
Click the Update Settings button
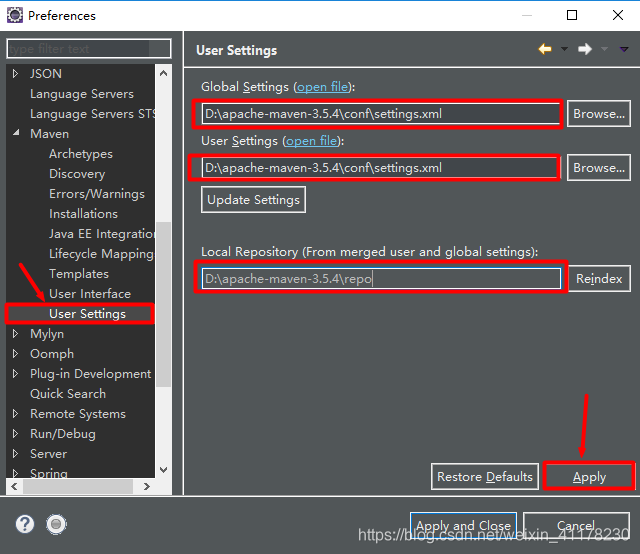click(x=253, y=200)
